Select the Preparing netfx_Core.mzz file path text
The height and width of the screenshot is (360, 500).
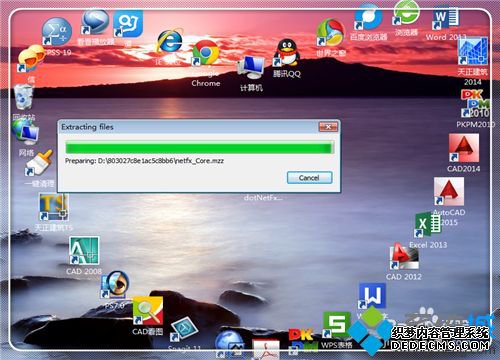pos(144,161)
